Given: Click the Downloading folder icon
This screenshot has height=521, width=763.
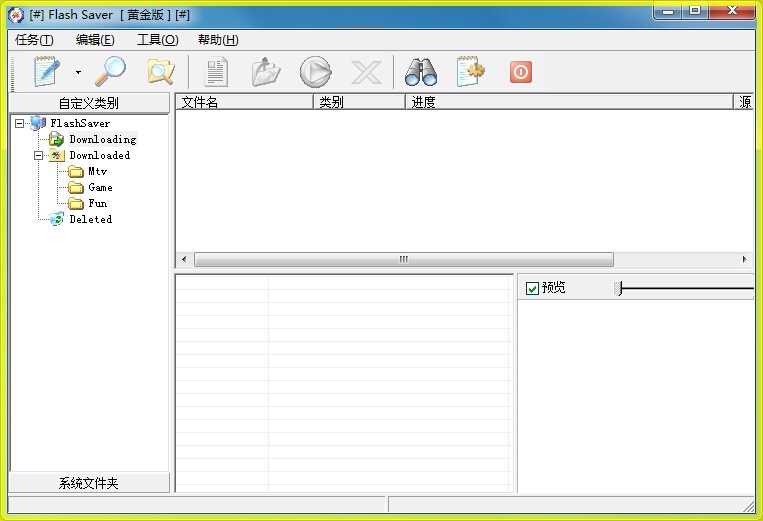Looking at the screenshot, I should coord(56,139).
